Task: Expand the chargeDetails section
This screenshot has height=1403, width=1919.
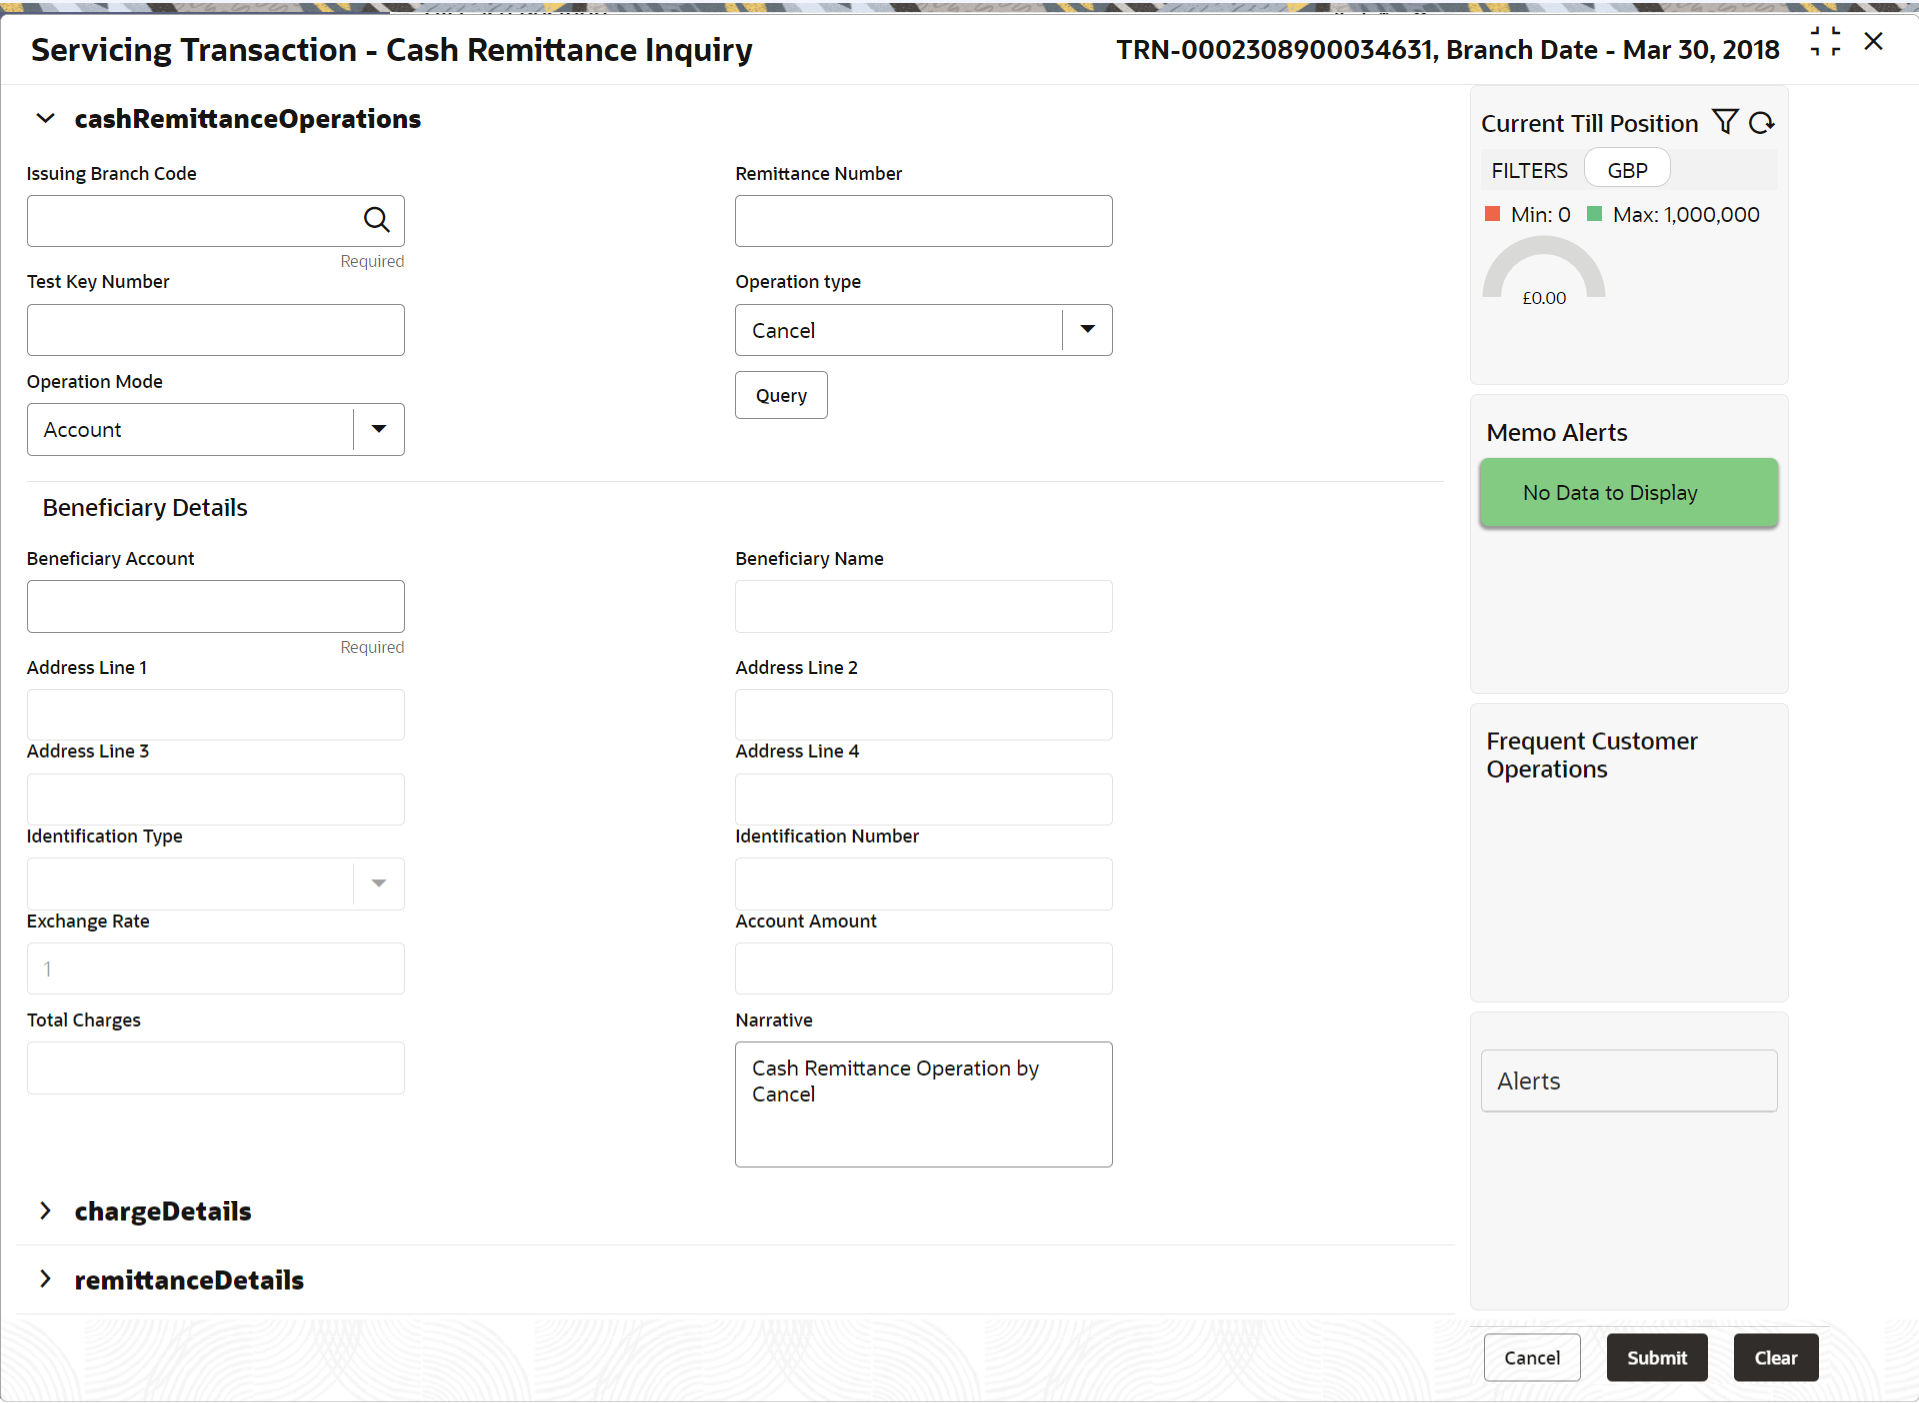Action: coord(45,1211)
